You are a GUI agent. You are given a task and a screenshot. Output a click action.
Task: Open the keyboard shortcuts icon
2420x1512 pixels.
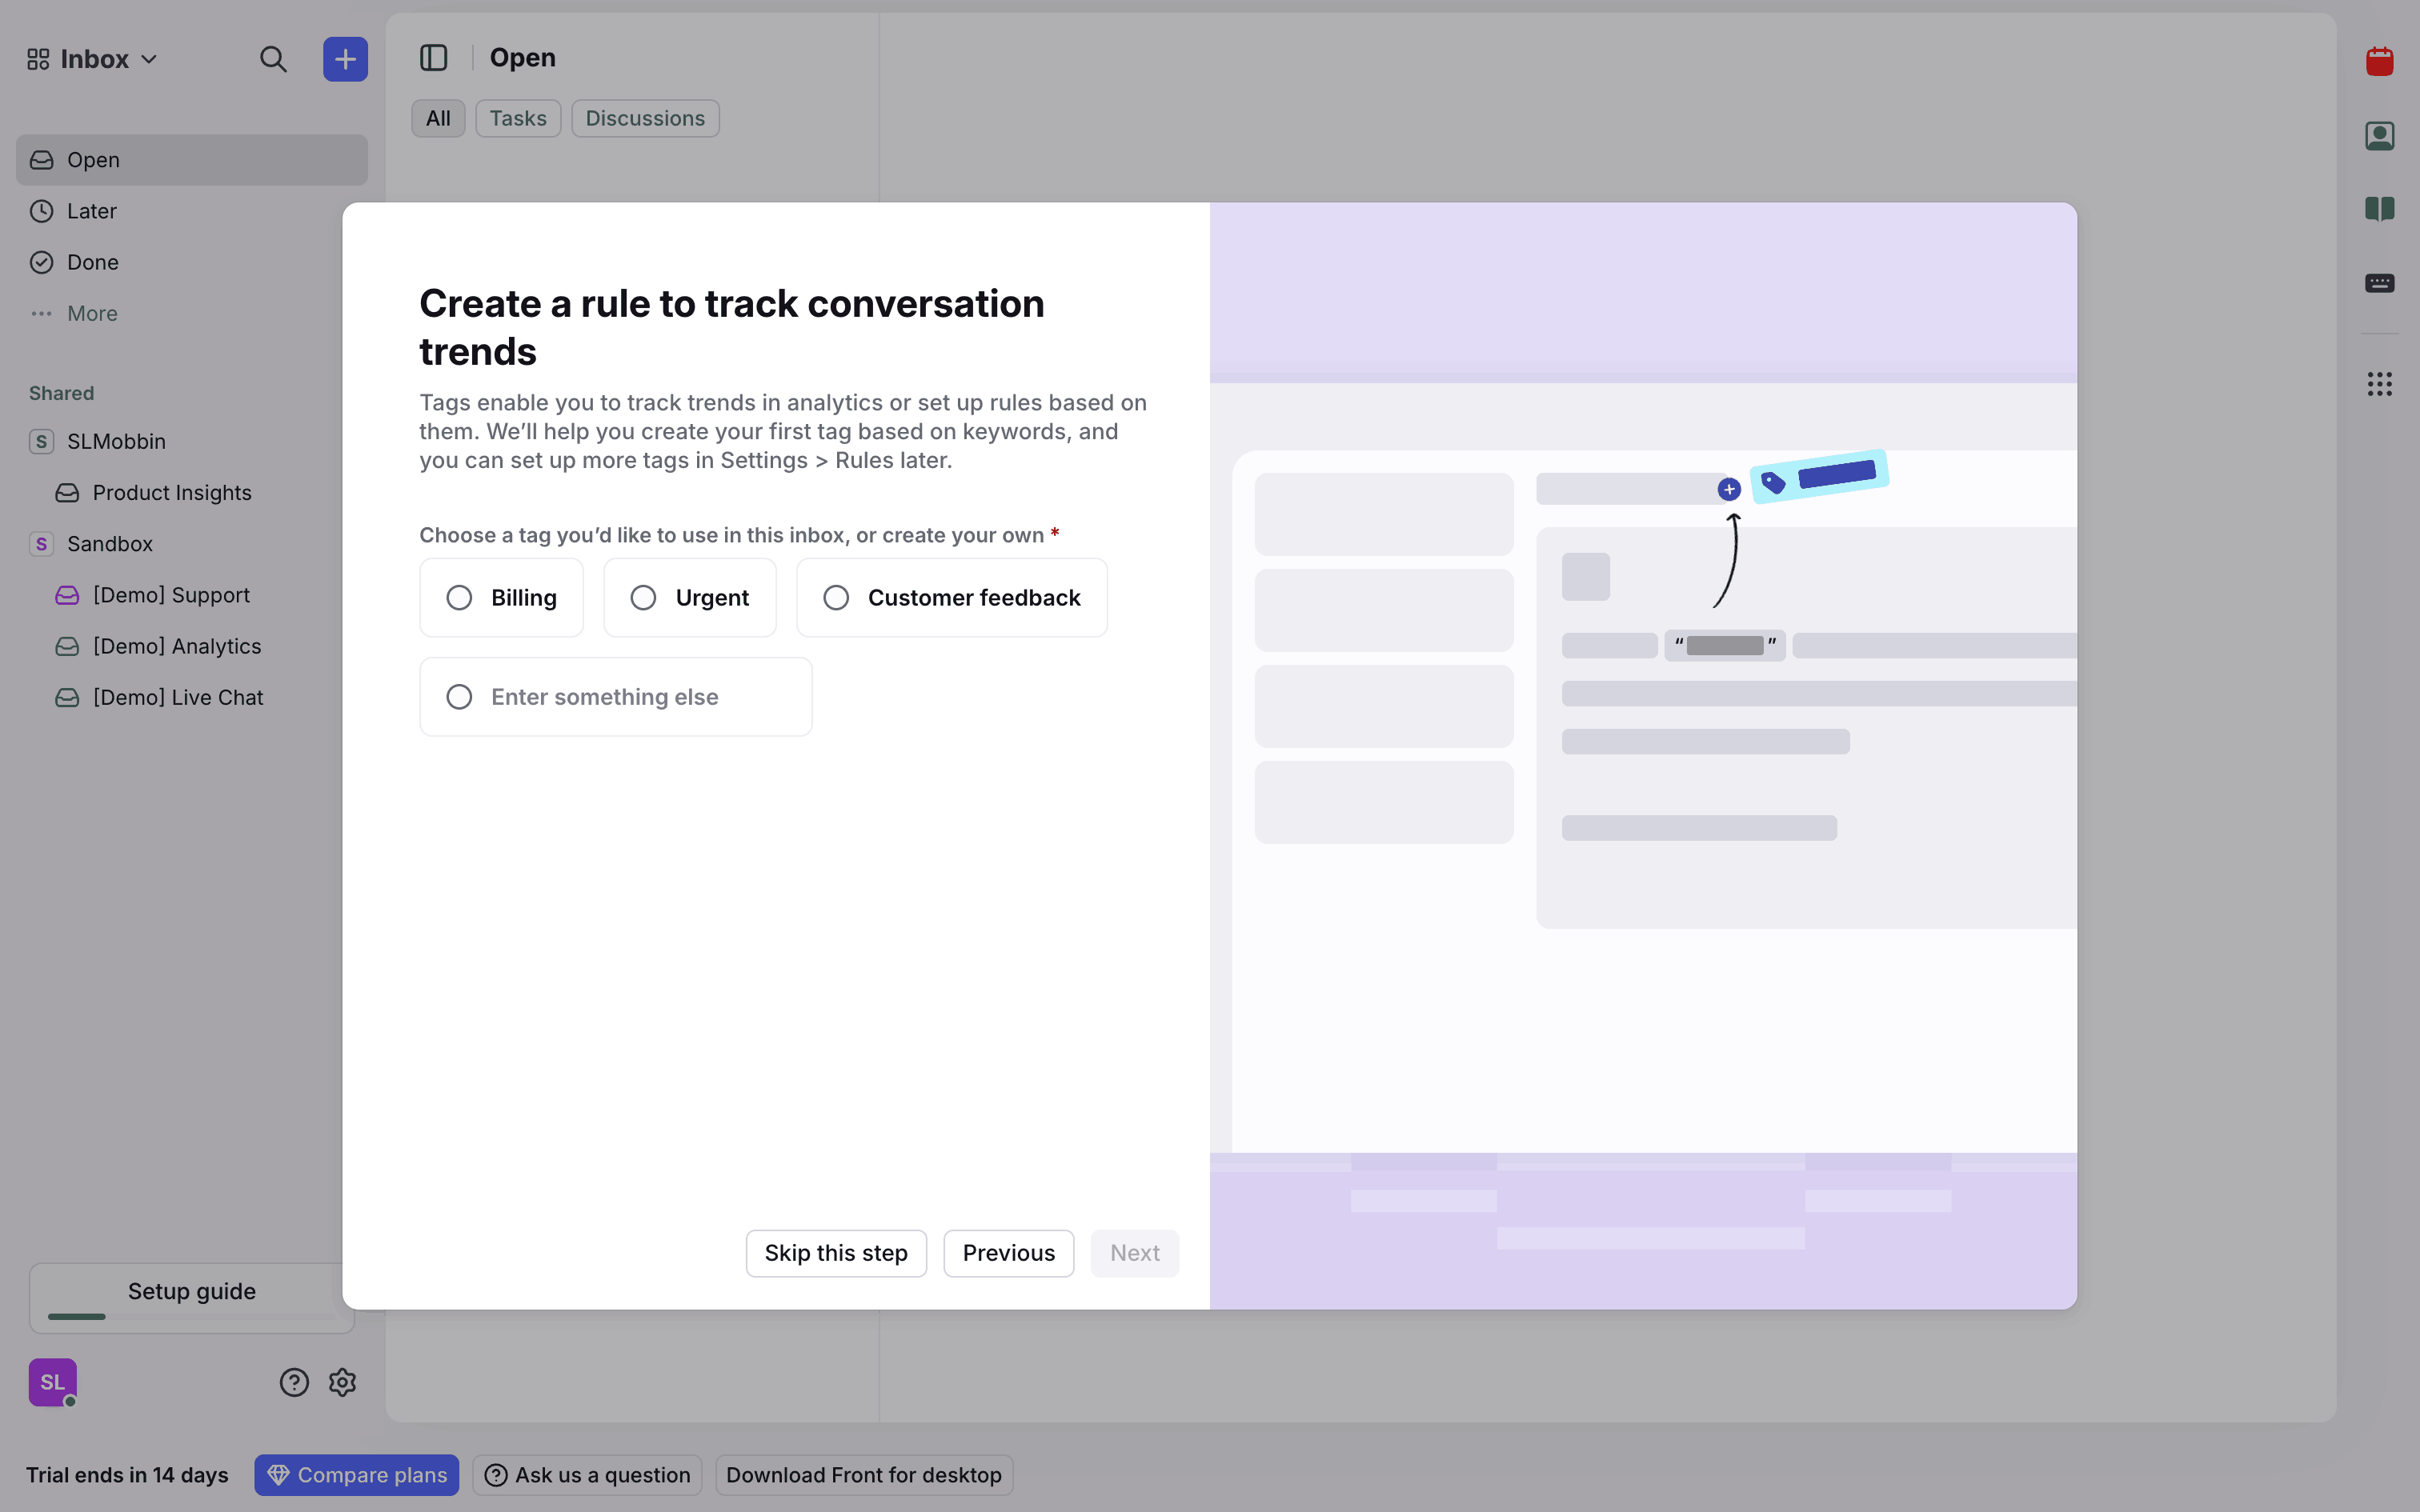tap(2379, 283)
